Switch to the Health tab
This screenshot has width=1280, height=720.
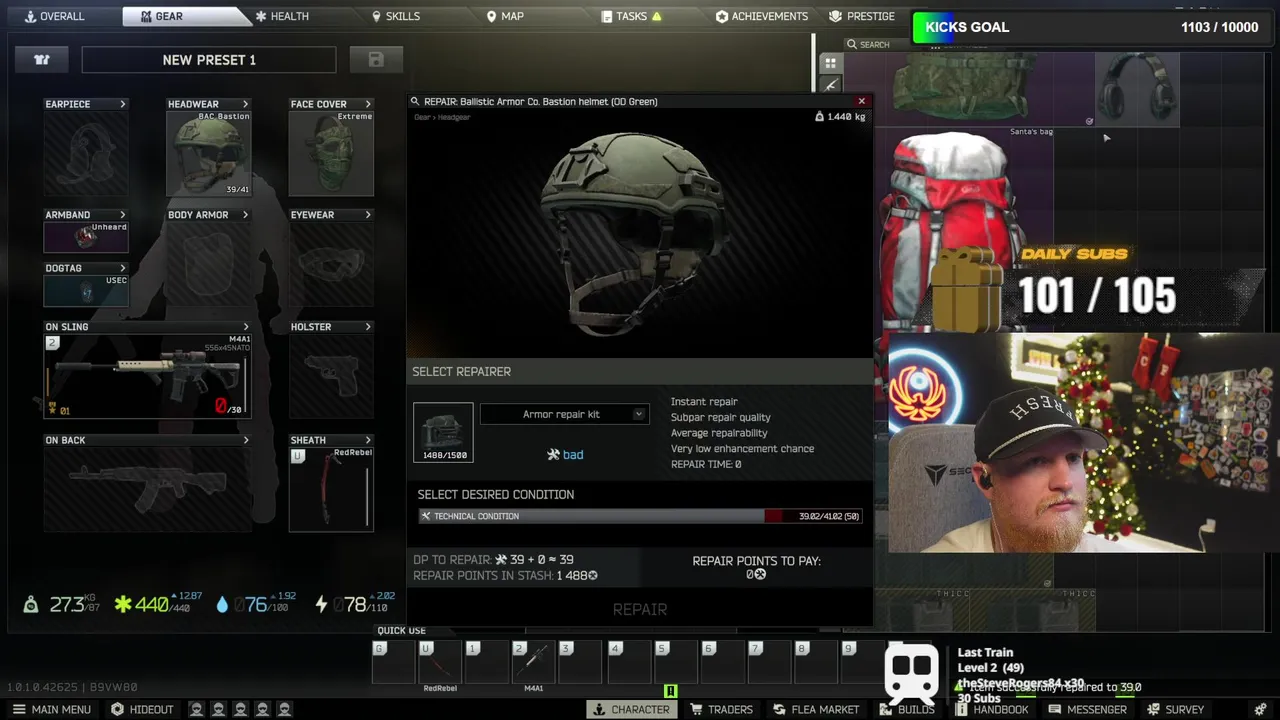281,16
